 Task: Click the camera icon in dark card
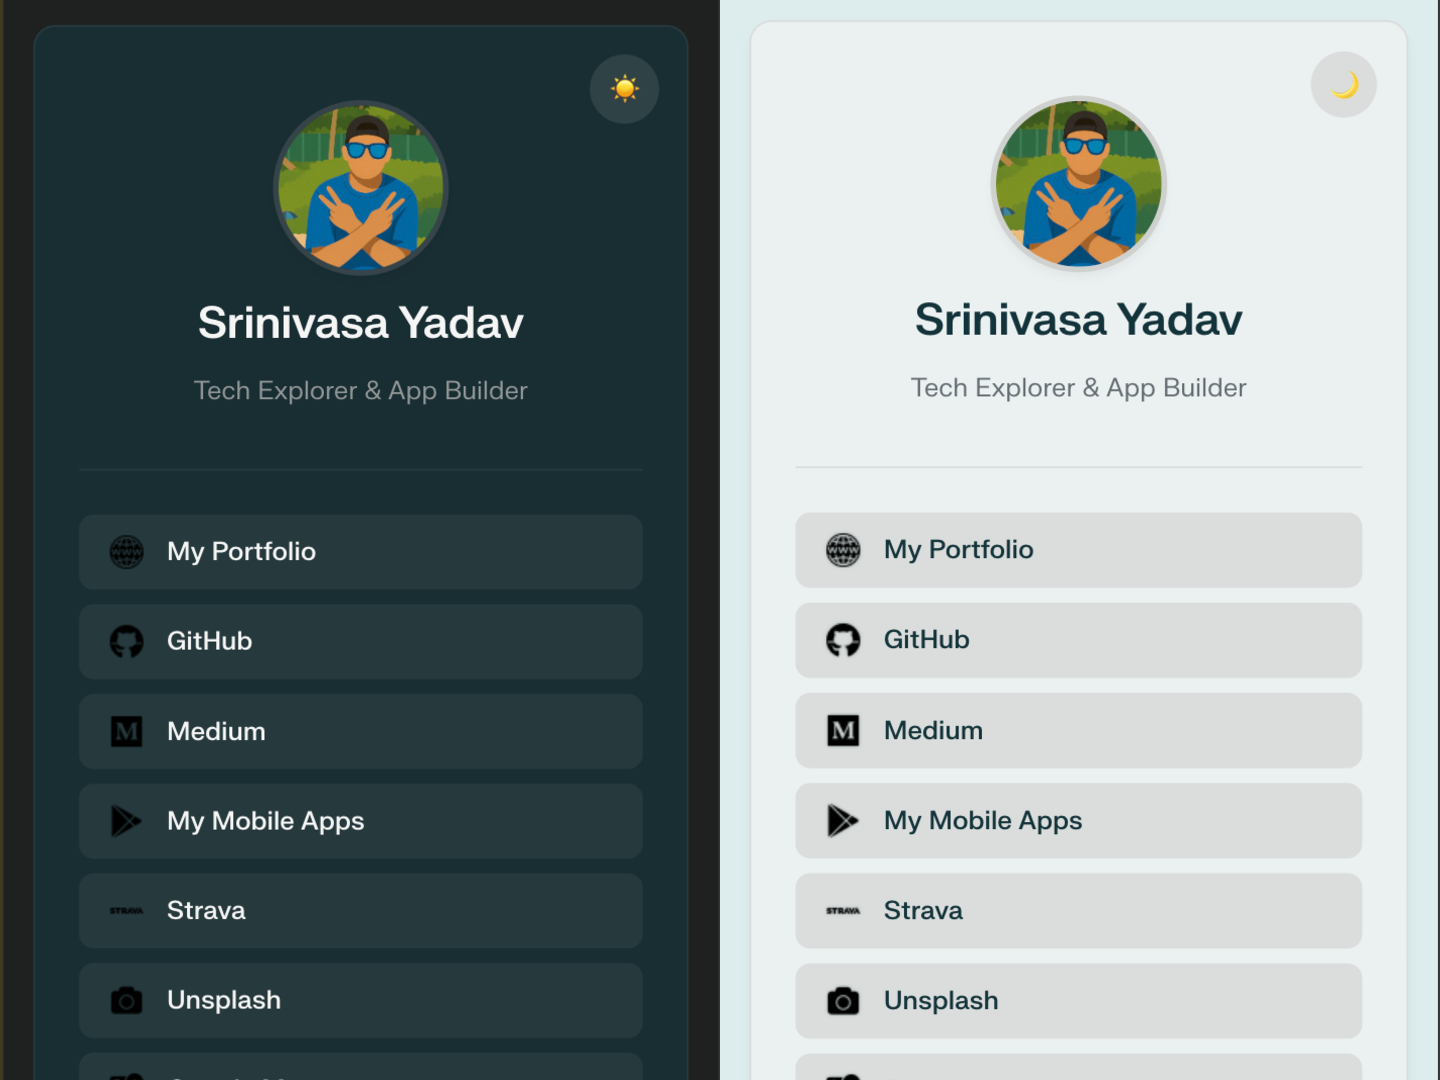click(x=127, y=1000)
